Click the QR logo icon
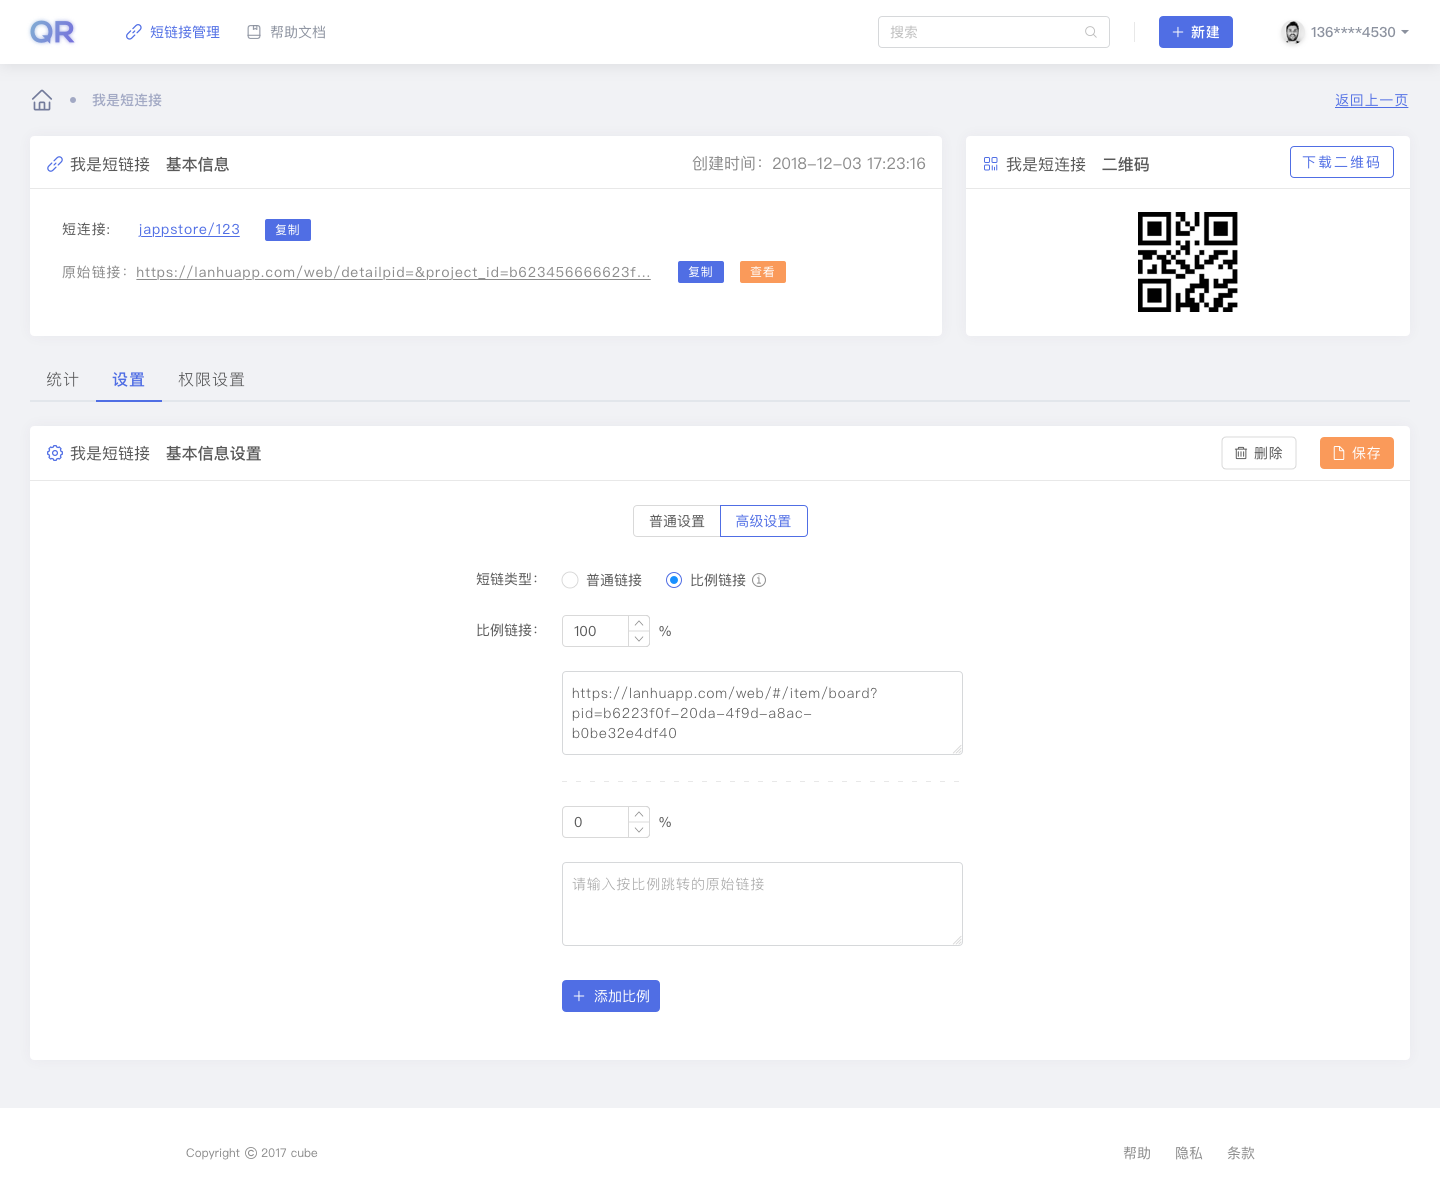Screen dimensions: 1440x1198 (52, 31)
